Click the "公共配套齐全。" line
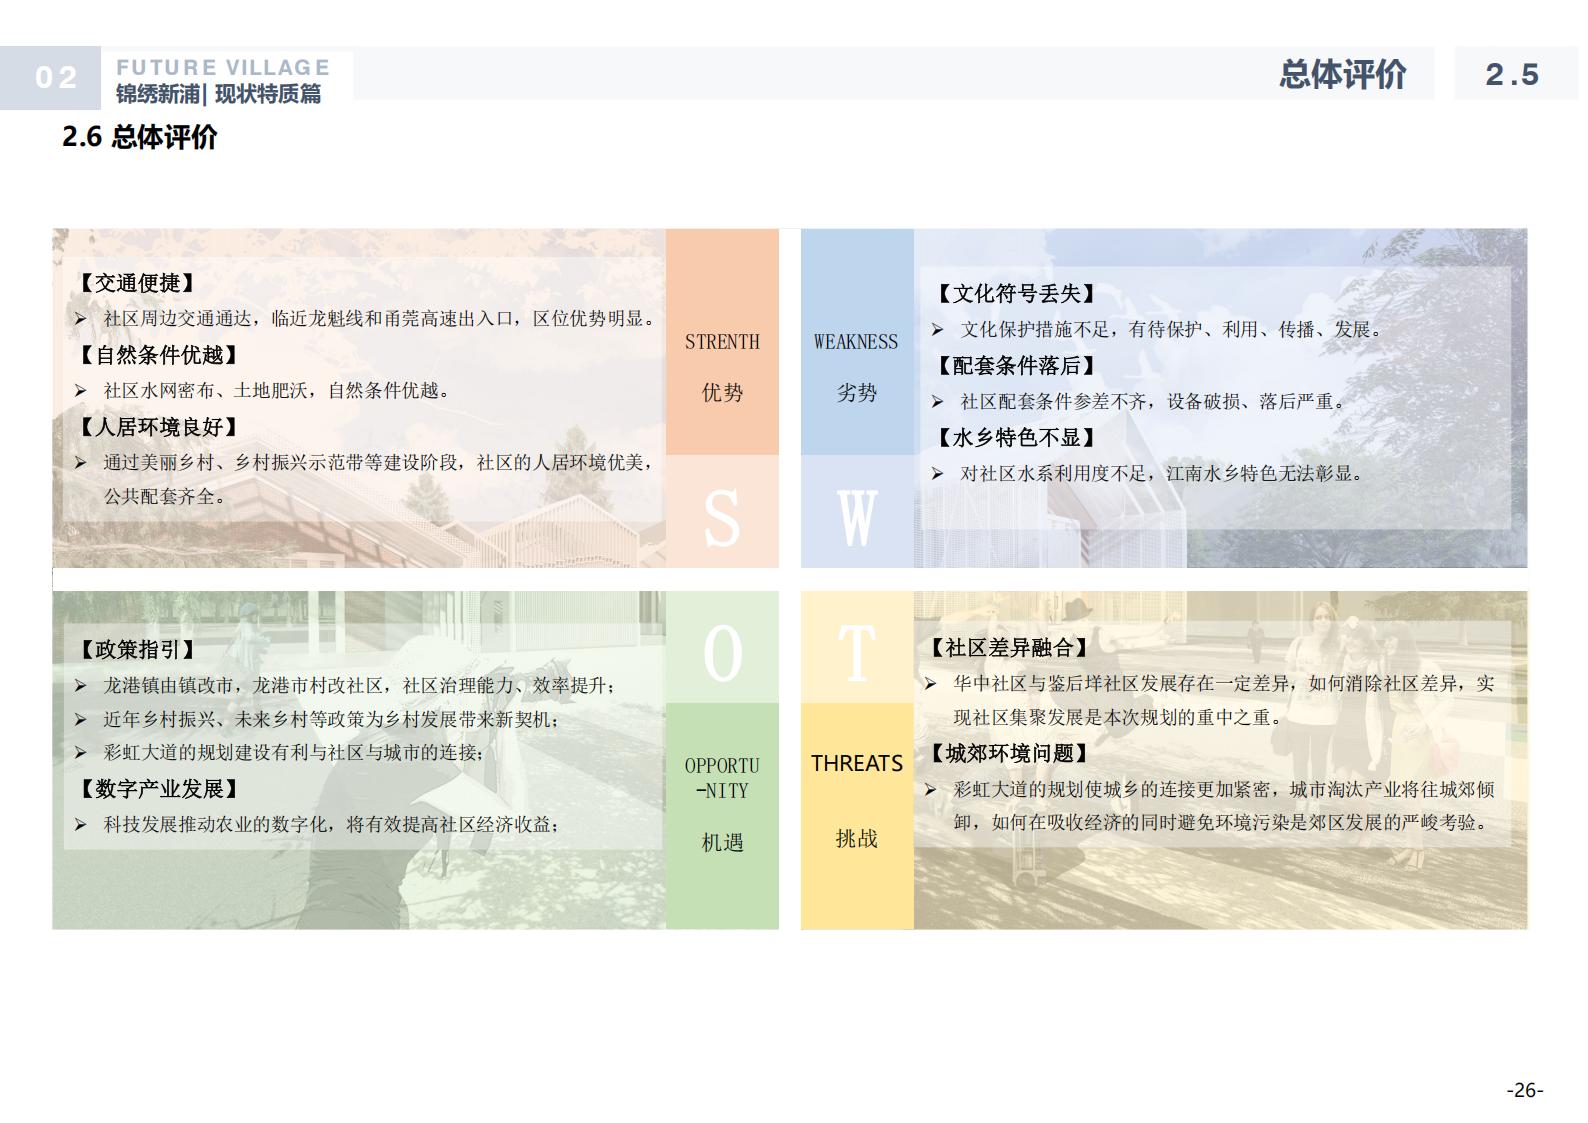1588x1123 pixels. pos(165,496)
